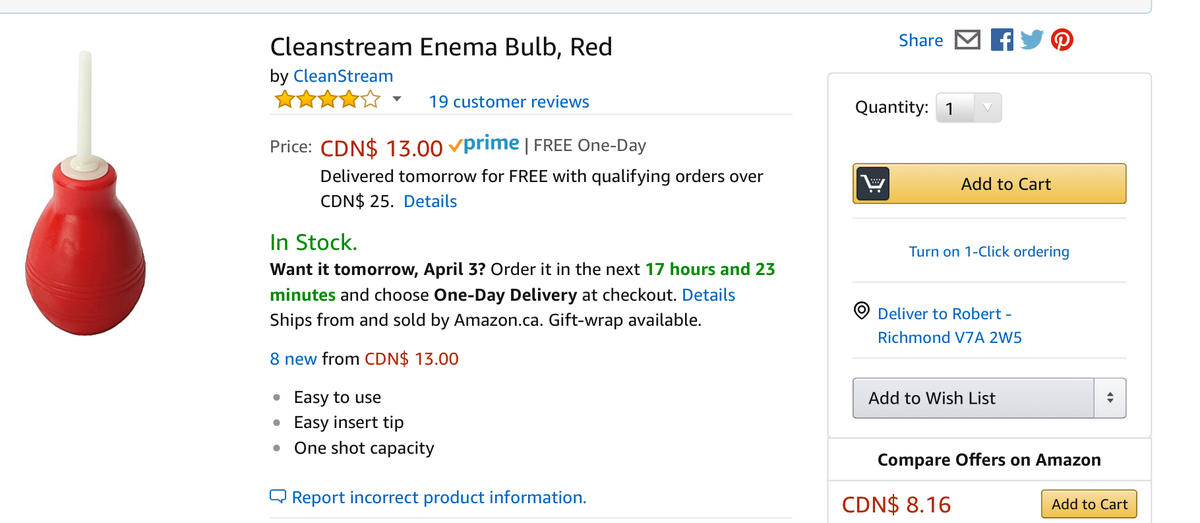Report incorrect product information
The height and width of the screenshot is (523, 1200).
point(438,497)
